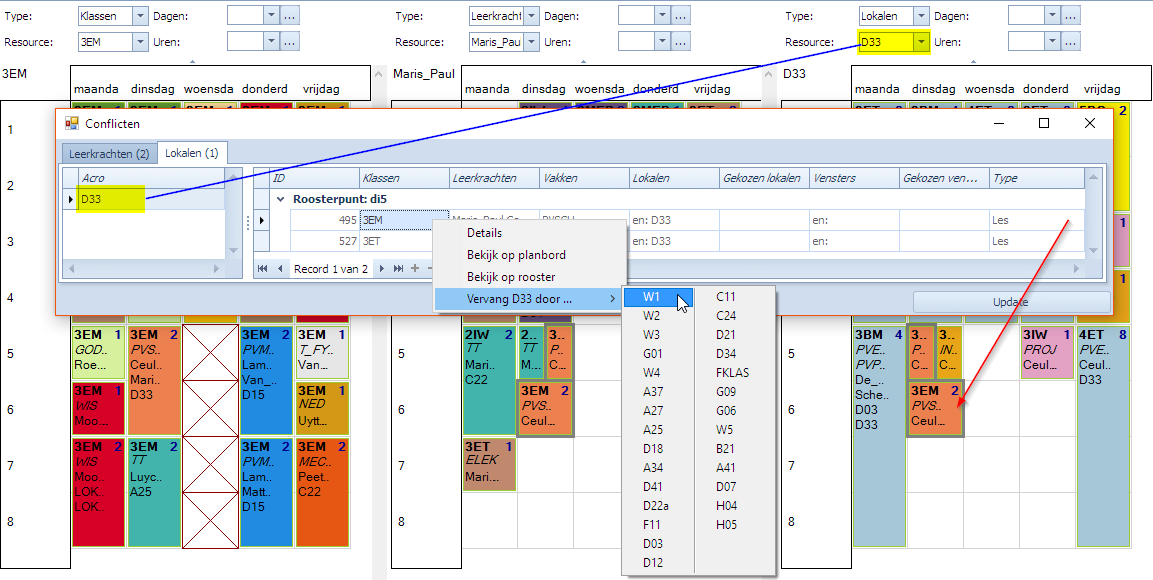Go to previous record in navigator

280,269
